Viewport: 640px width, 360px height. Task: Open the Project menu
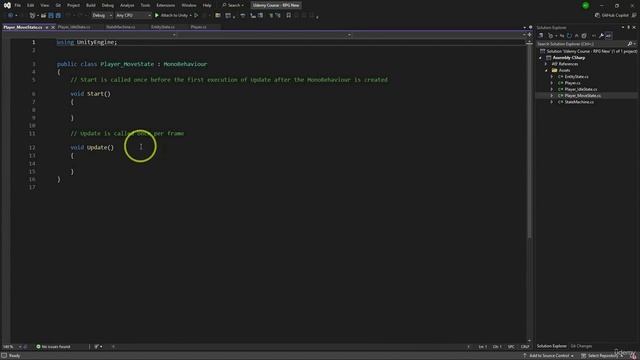point(73,5)
